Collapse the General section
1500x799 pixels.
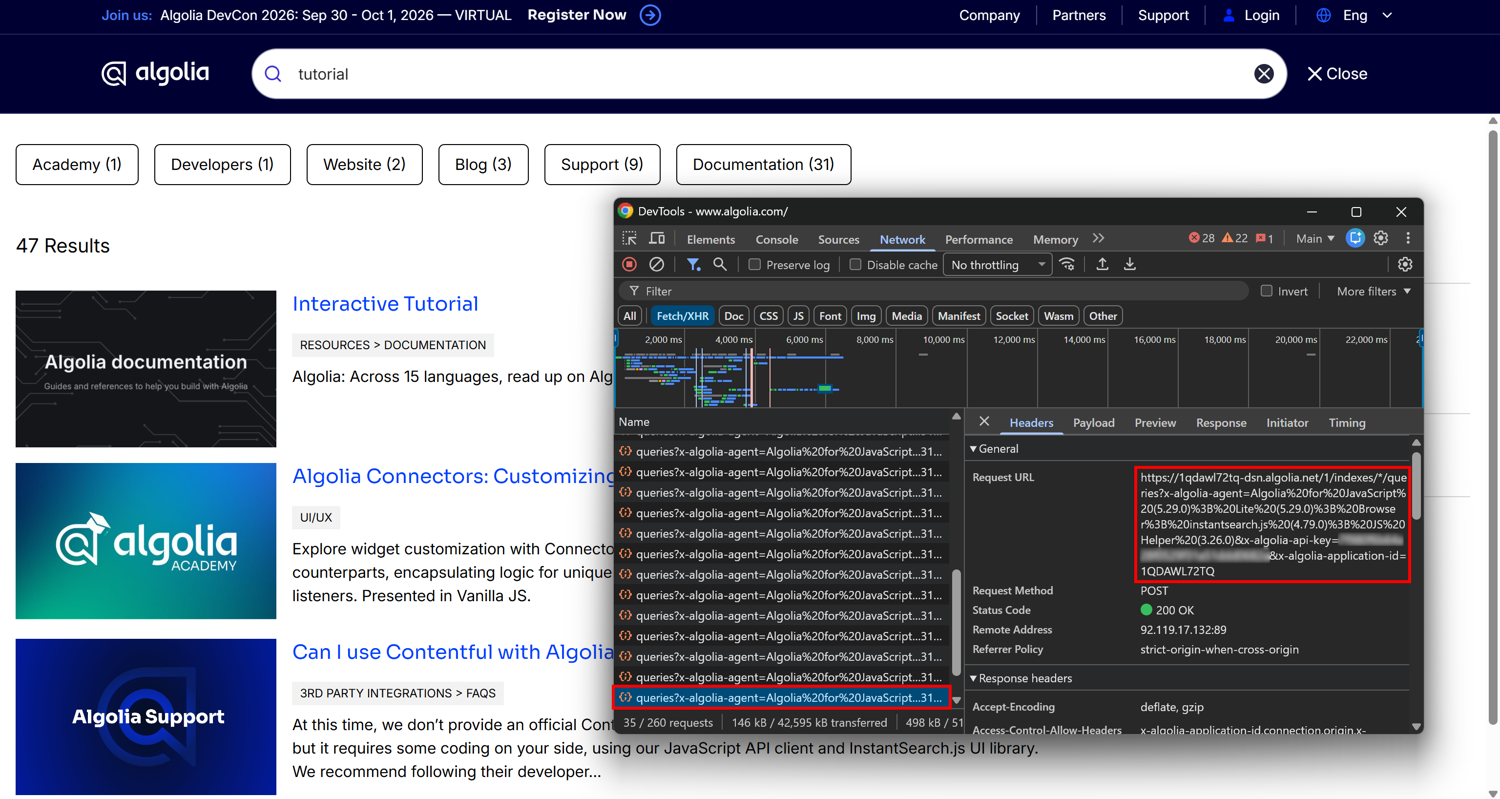point(995,449)
